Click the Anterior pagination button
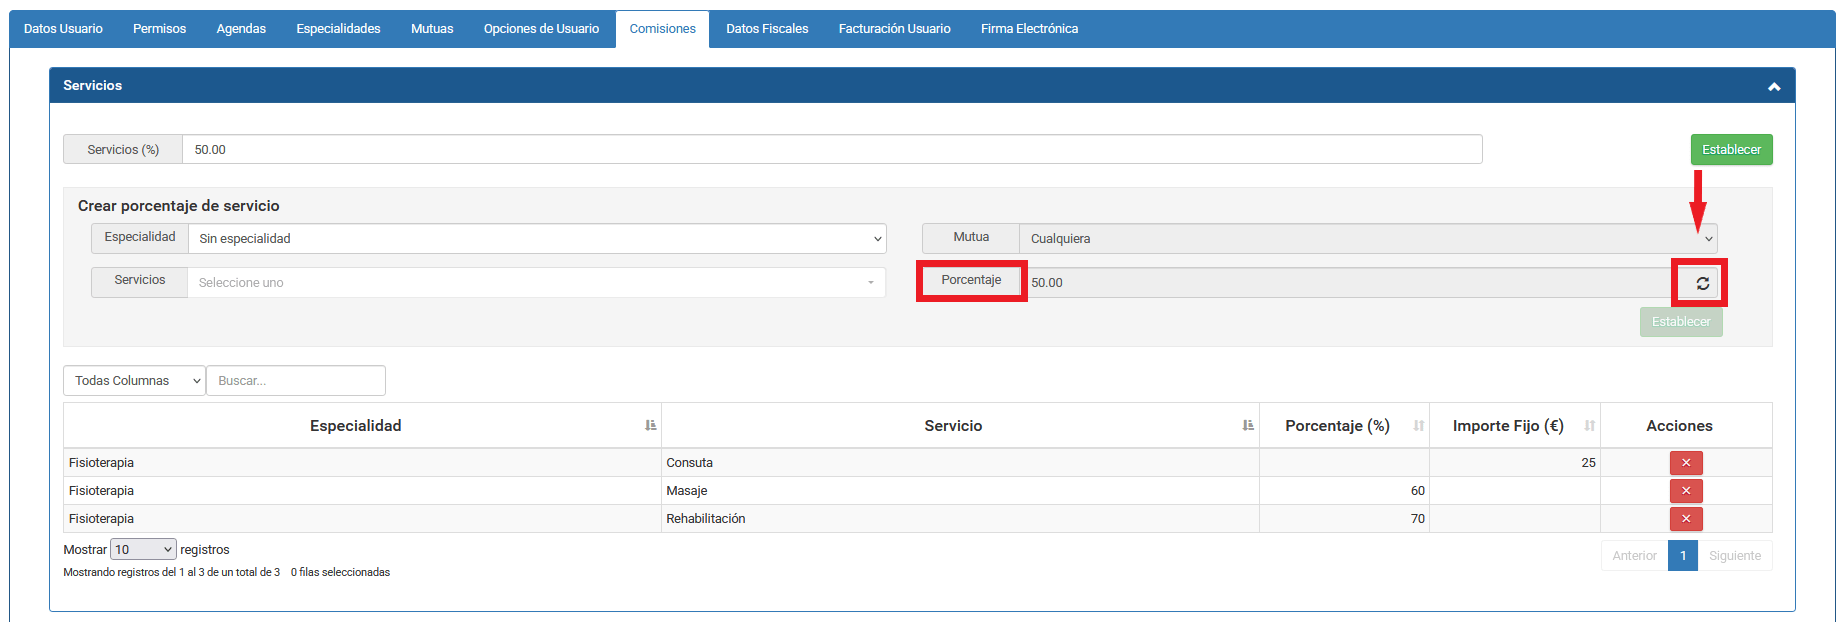Image resolution: width=1847 pixels, height=622 pixels. click(x=1634, y=556)
